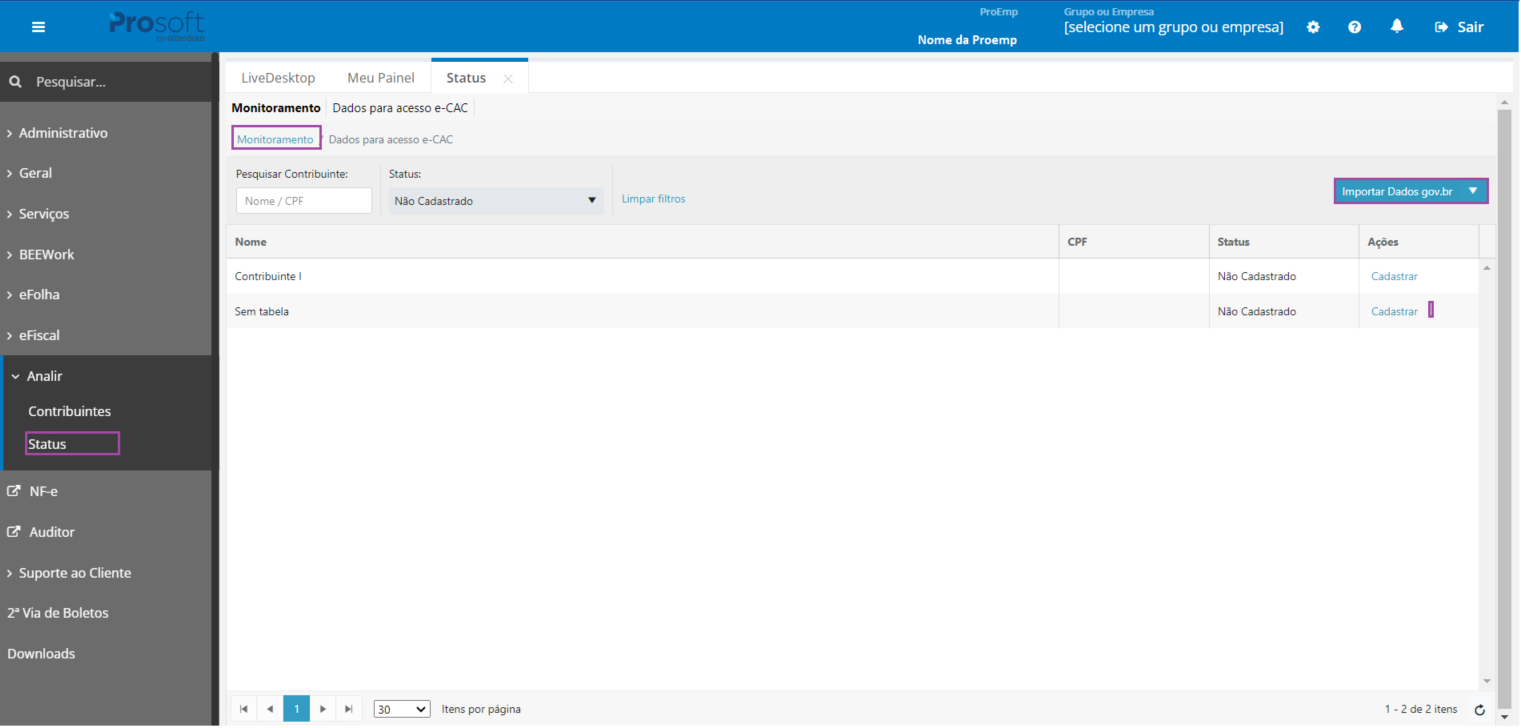This screenshot has height=728, width=1521.
Task: Go to the first page icon
Action: click(244, 709)
